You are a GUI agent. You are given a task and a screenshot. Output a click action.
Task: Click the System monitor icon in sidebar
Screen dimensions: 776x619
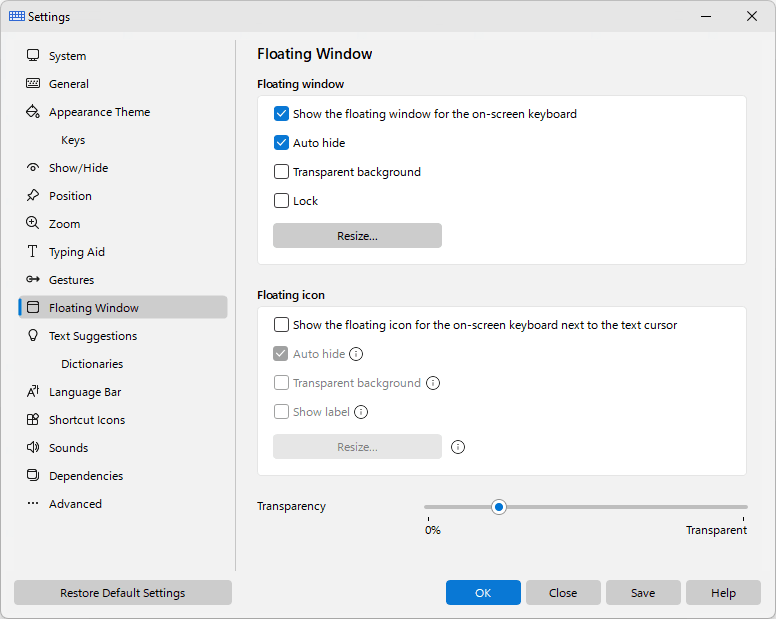coord(33,55)
